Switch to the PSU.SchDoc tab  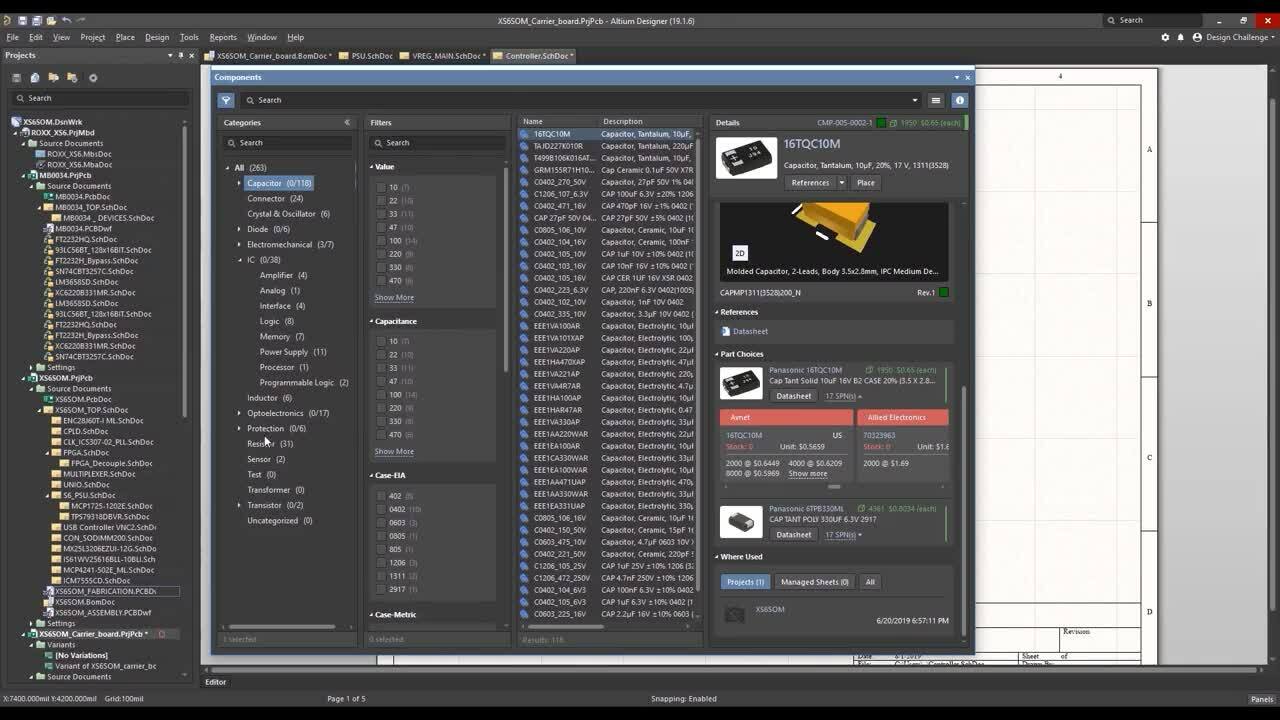371,56
